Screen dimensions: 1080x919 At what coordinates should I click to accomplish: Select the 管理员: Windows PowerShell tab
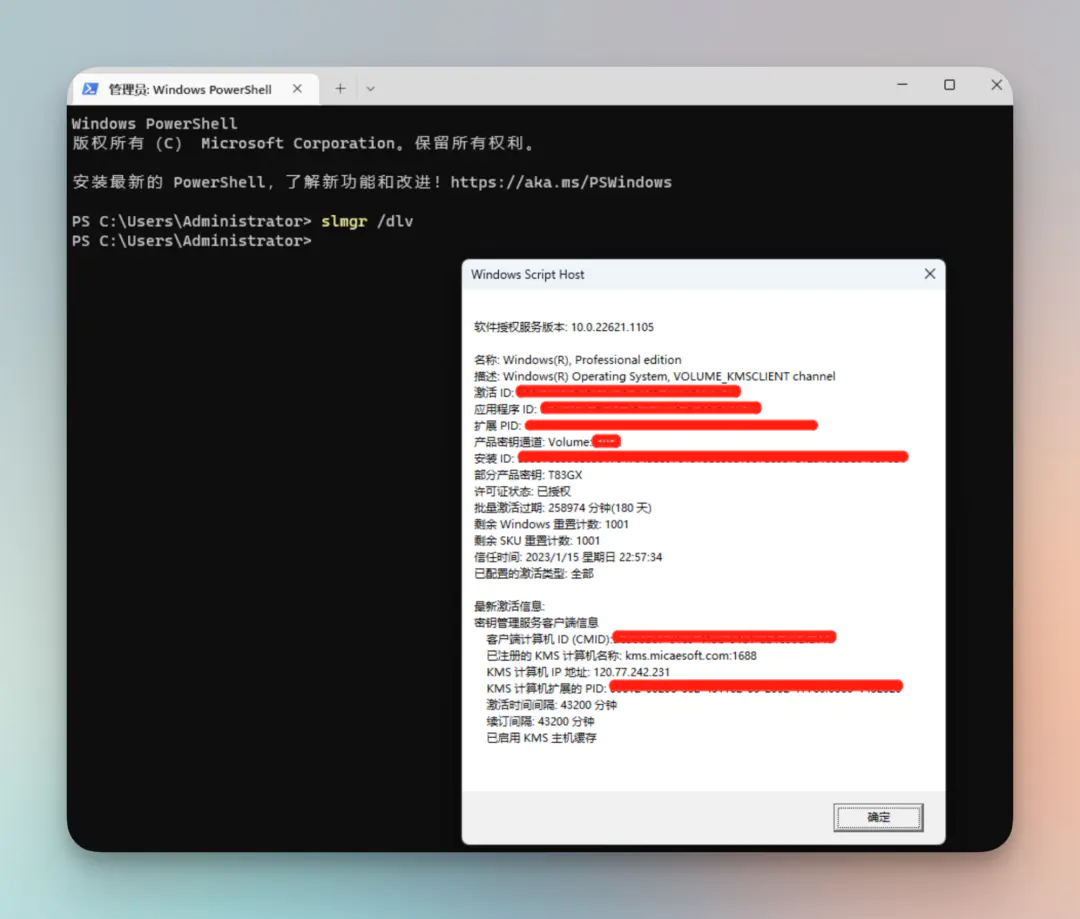(194, 89)
